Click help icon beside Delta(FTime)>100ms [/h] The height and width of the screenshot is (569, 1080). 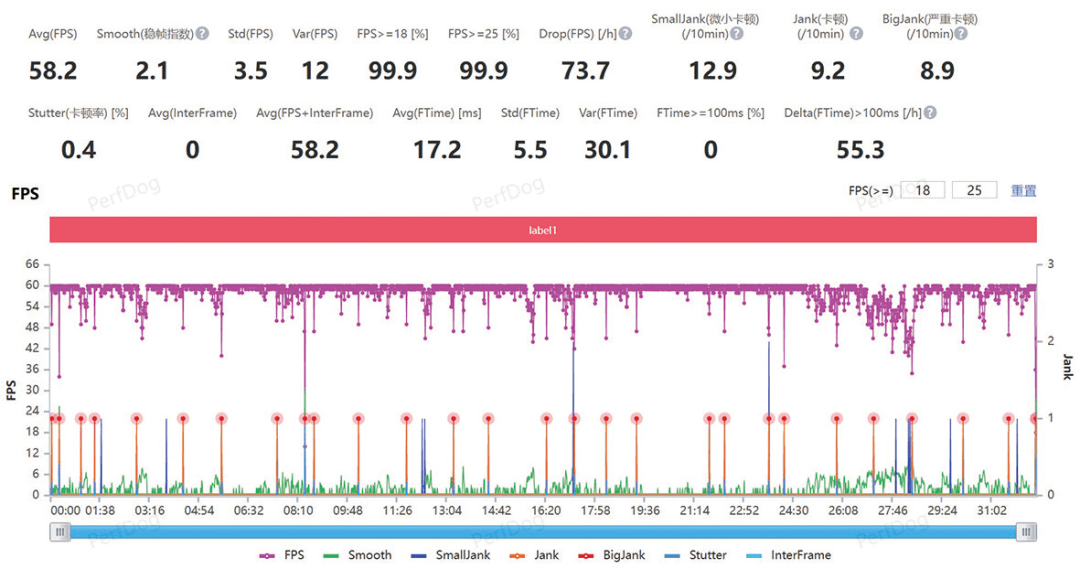tap(931, 113)
